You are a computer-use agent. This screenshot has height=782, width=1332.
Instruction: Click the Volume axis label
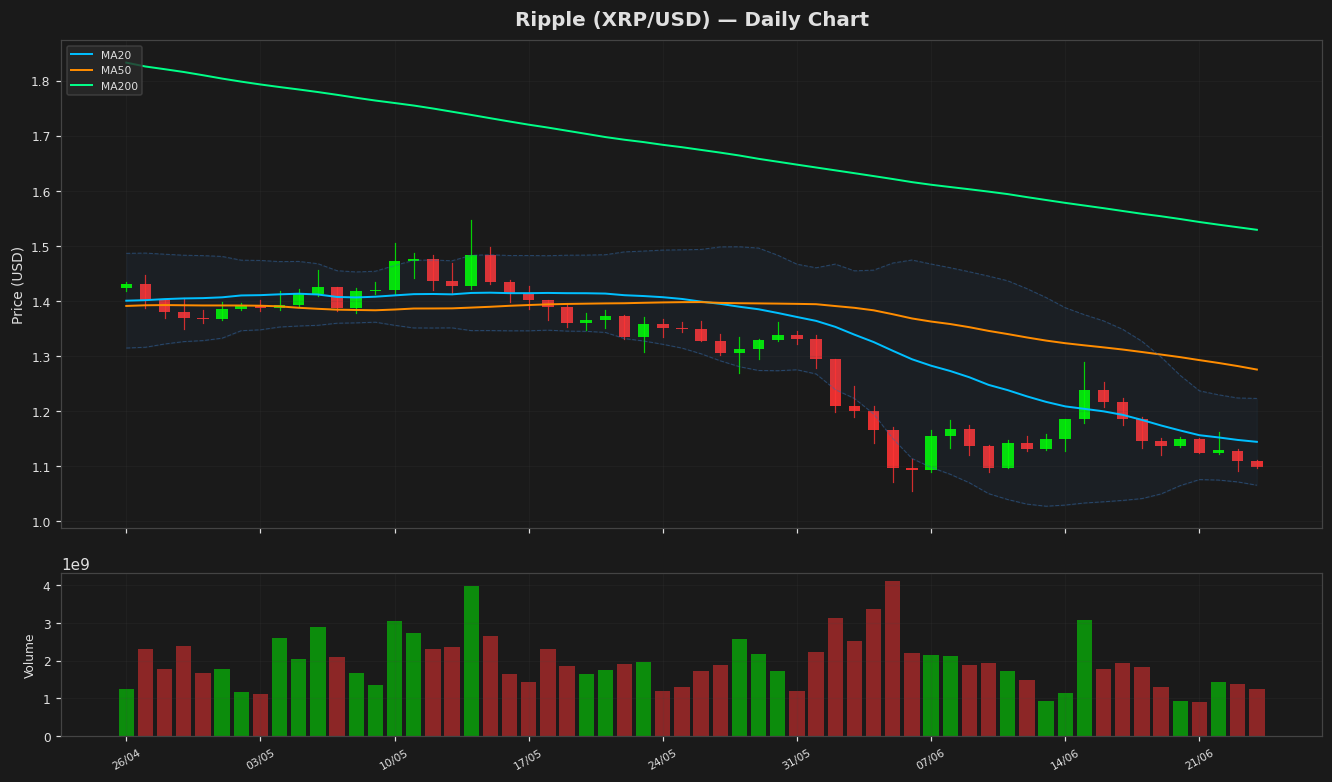(x=29, y=656)
